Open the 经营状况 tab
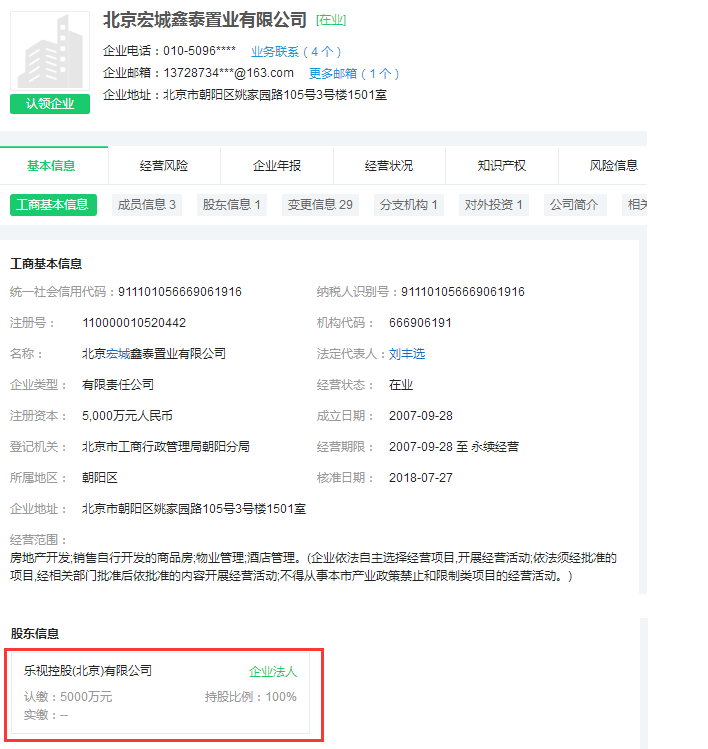The image size is (708, 749). 389,166
